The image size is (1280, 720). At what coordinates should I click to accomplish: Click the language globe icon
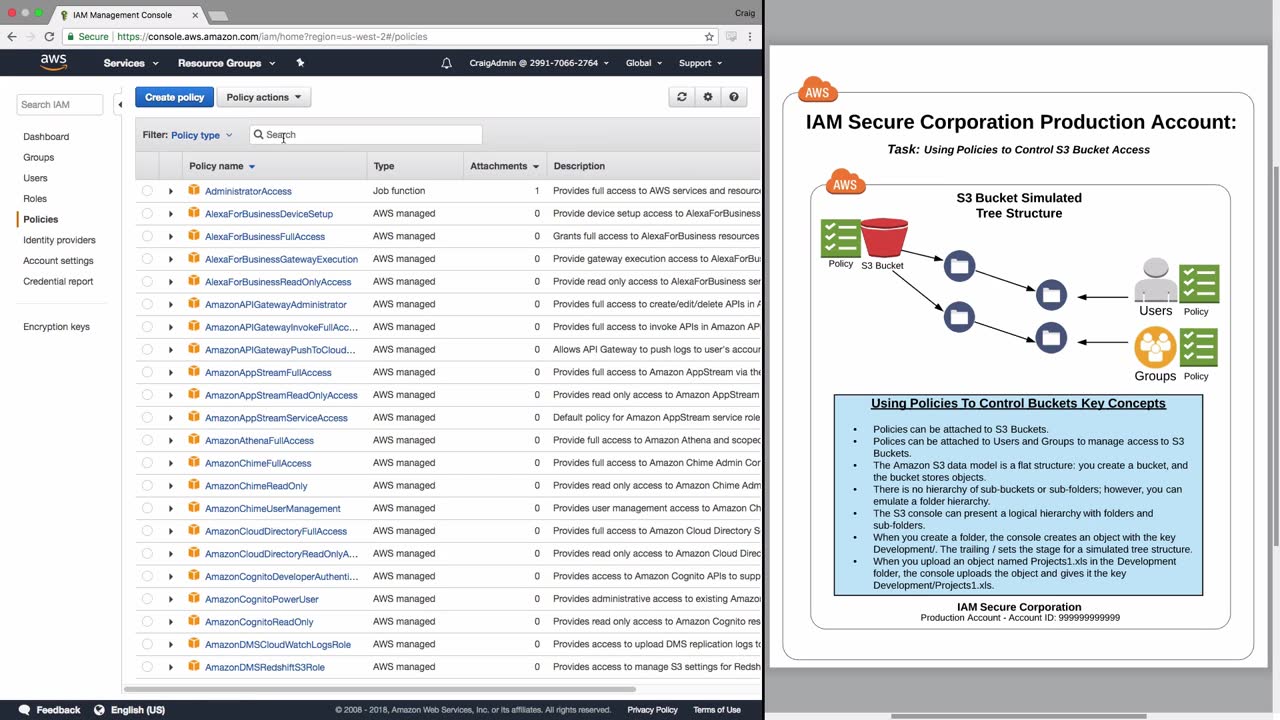coord(99,710)
